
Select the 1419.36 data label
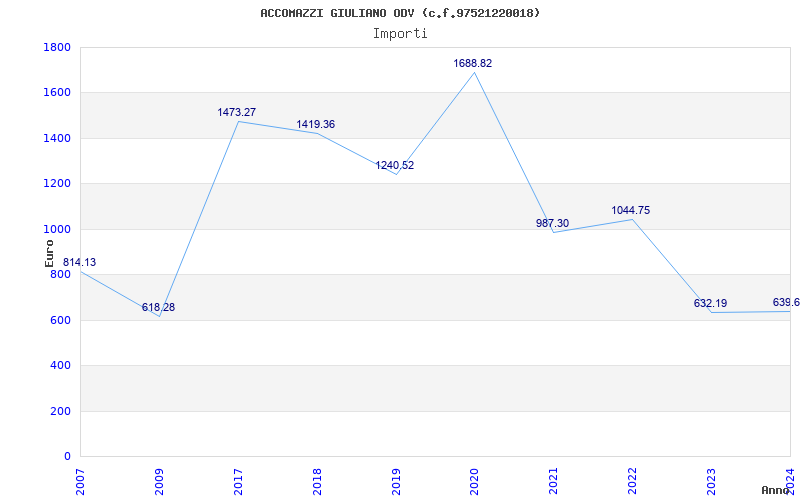[x=316, y=124]
